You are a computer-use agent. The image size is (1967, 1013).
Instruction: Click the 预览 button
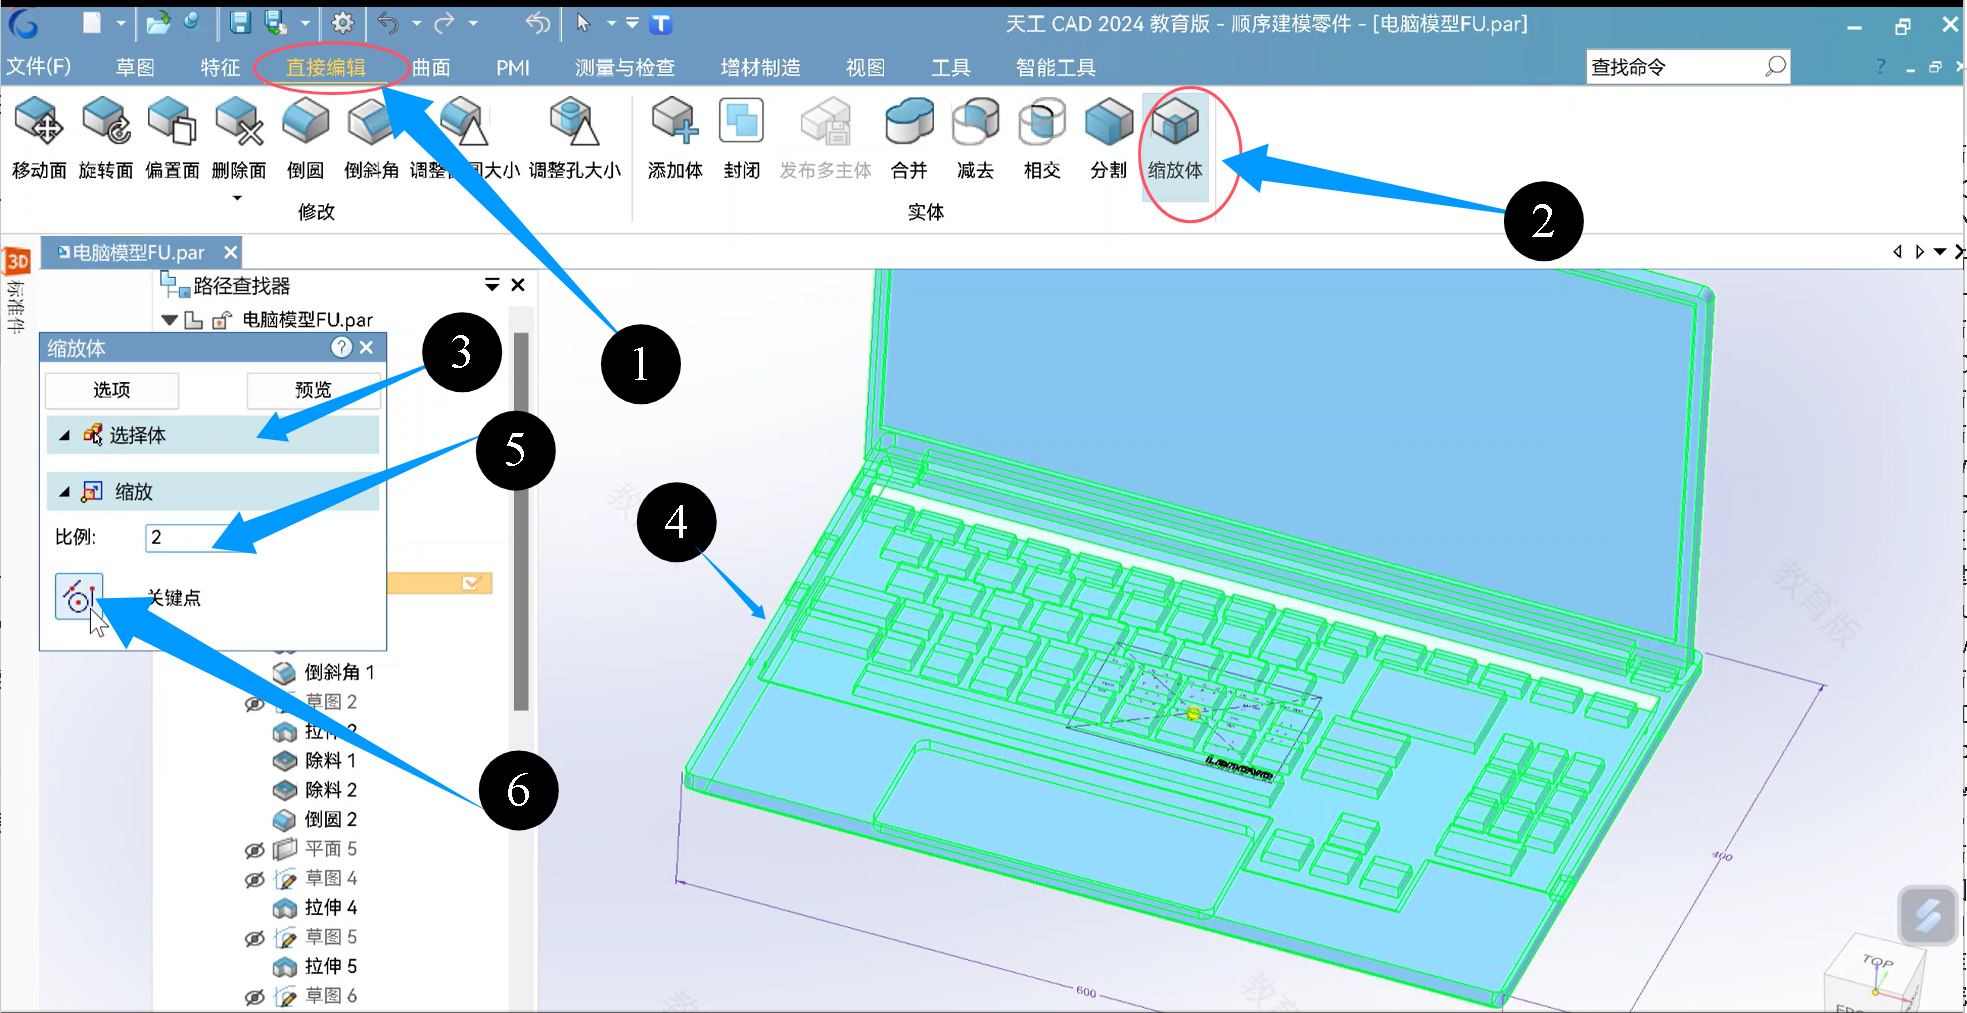pyautogui.click(x=313, y=390)
